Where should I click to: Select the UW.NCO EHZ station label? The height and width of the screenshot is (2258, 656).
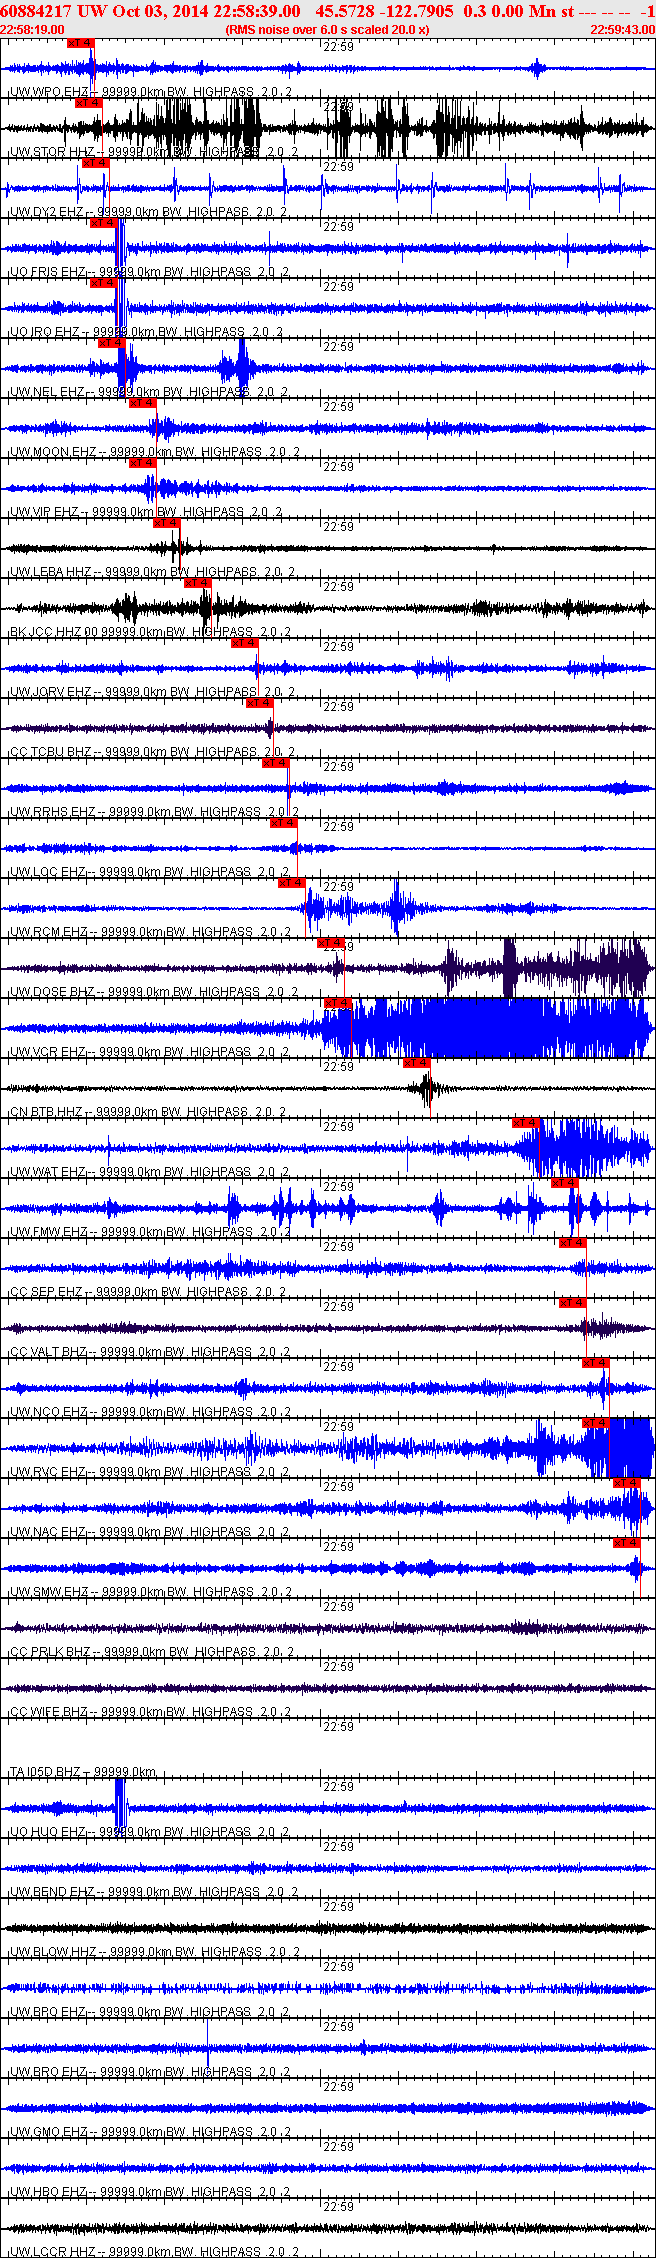tap(48, 1412)
